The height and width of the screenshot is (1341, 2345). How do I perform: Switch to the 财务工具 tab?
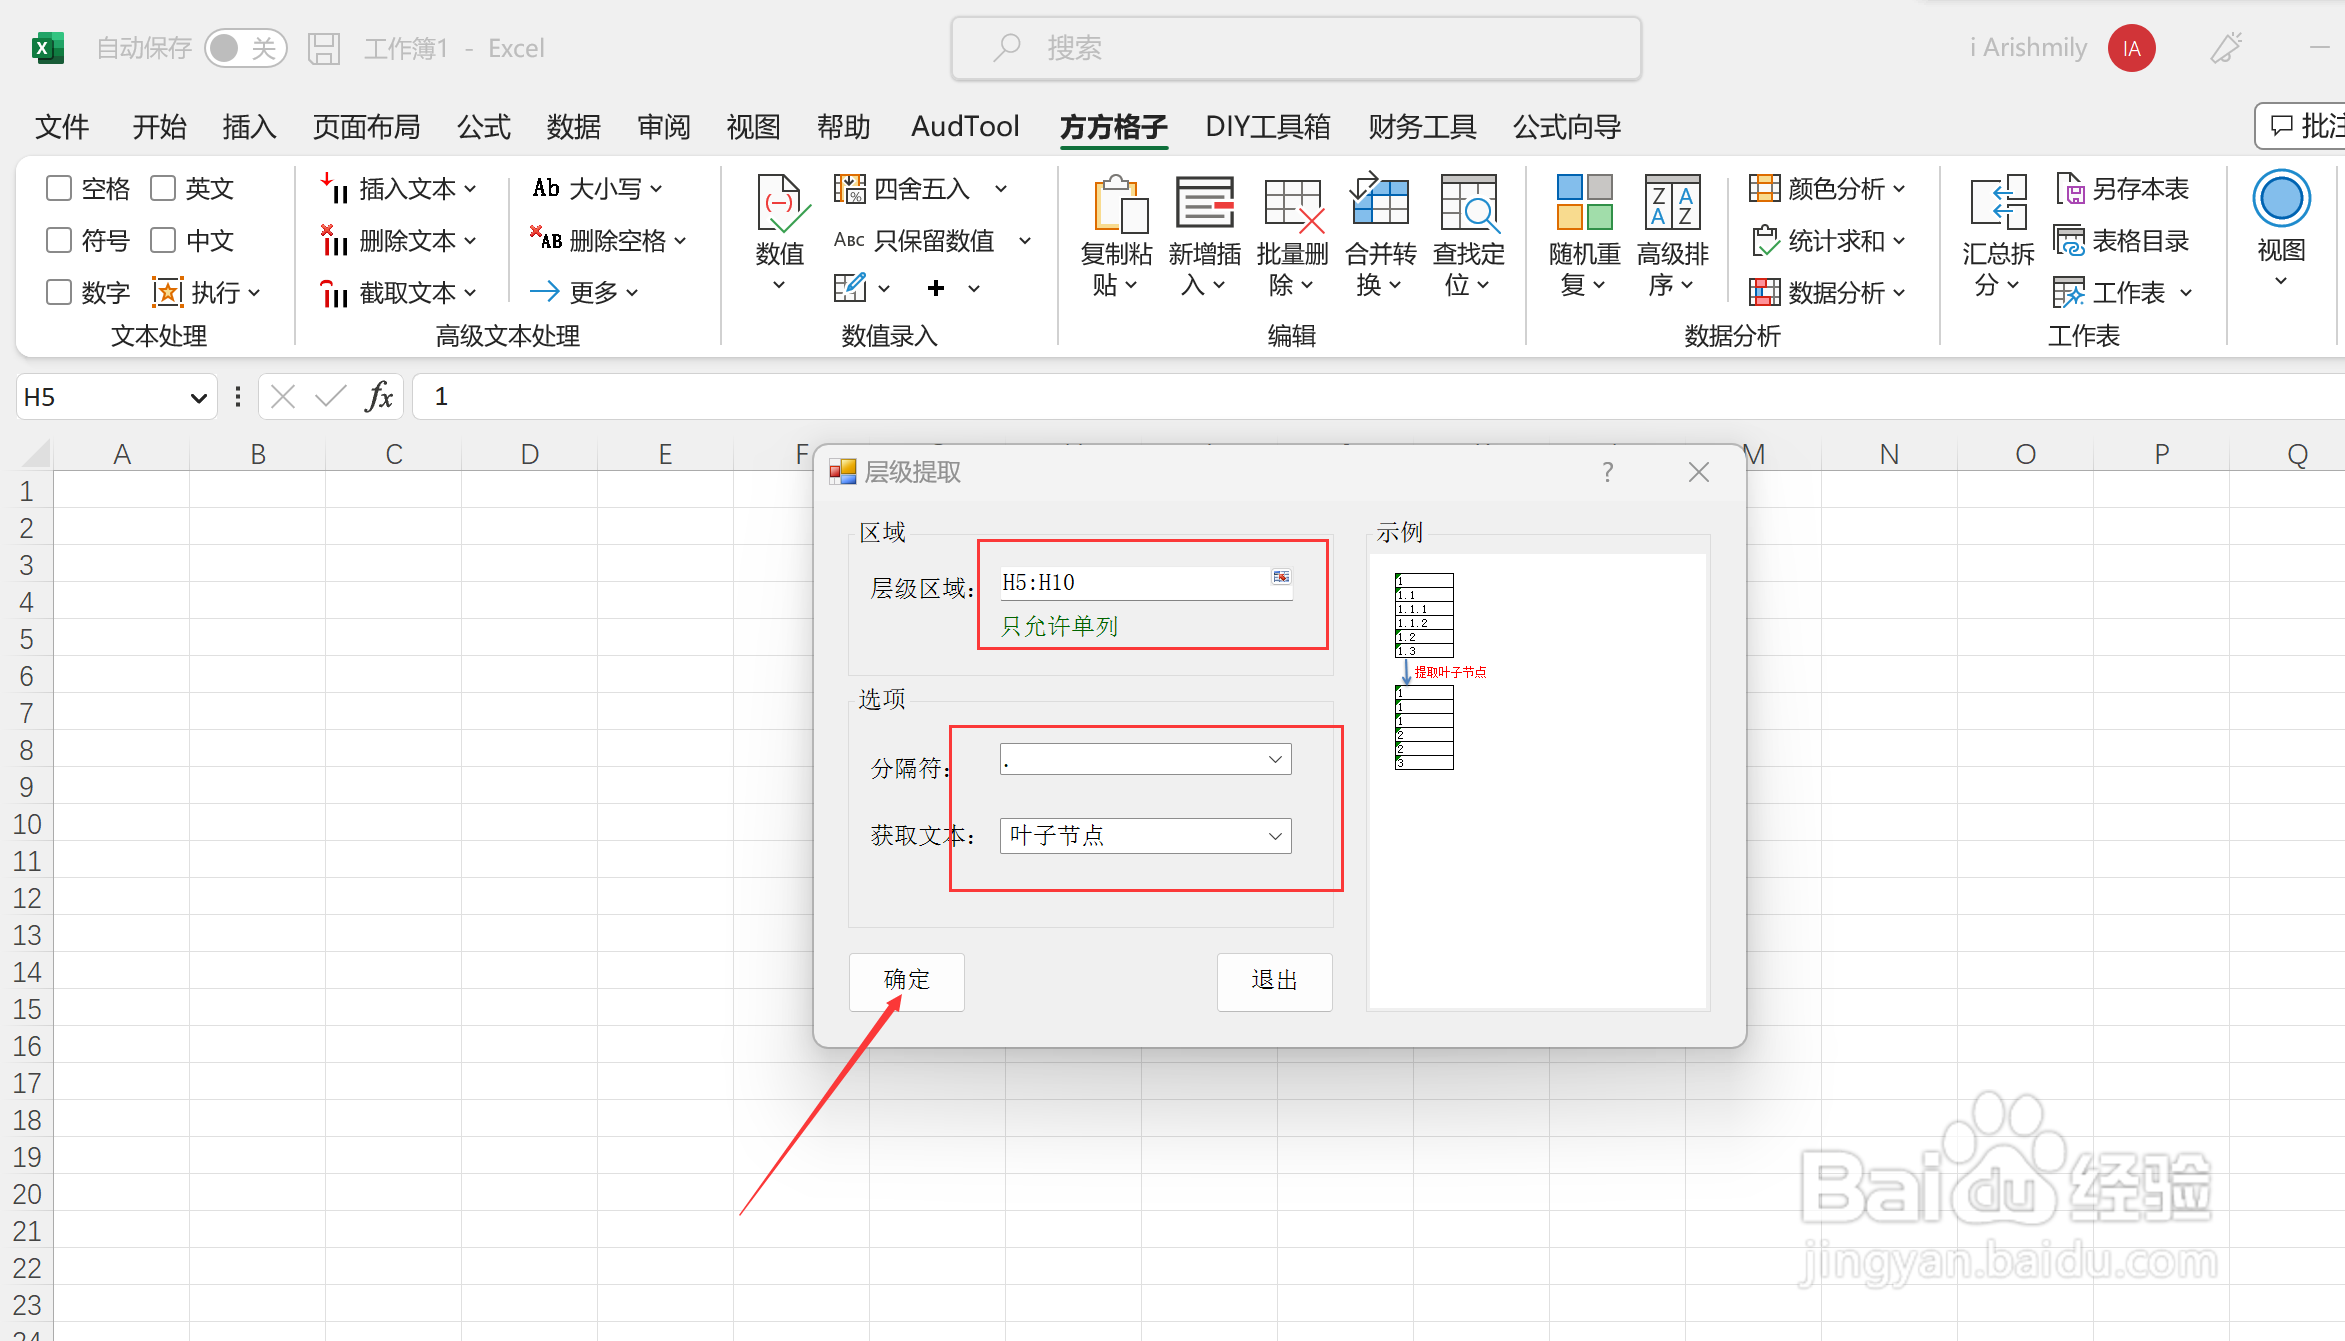click(x=1422, y=127)
